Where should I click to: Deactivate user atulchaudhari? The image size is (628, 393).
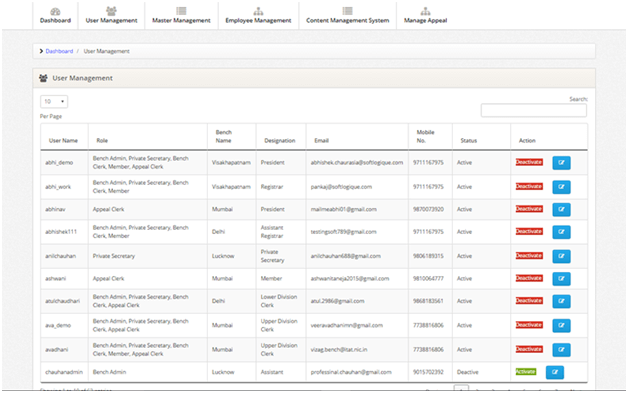(x=529, y=300)
